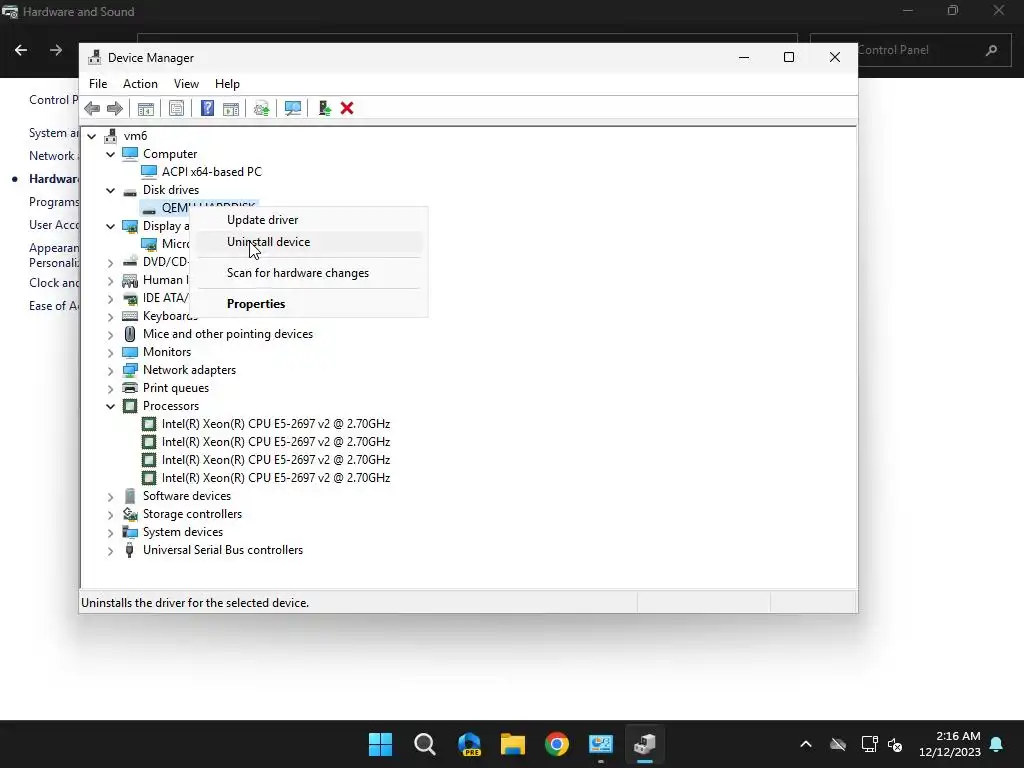
Task: Click the Network adapters category icon
Action: [130, 370]
